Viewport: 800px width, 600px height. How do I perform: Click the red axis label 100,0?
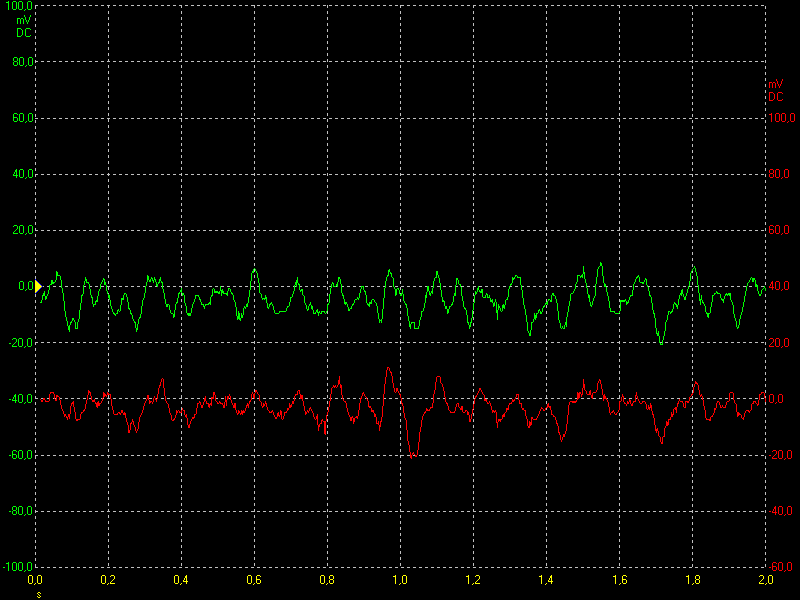(x=782, y=118)
